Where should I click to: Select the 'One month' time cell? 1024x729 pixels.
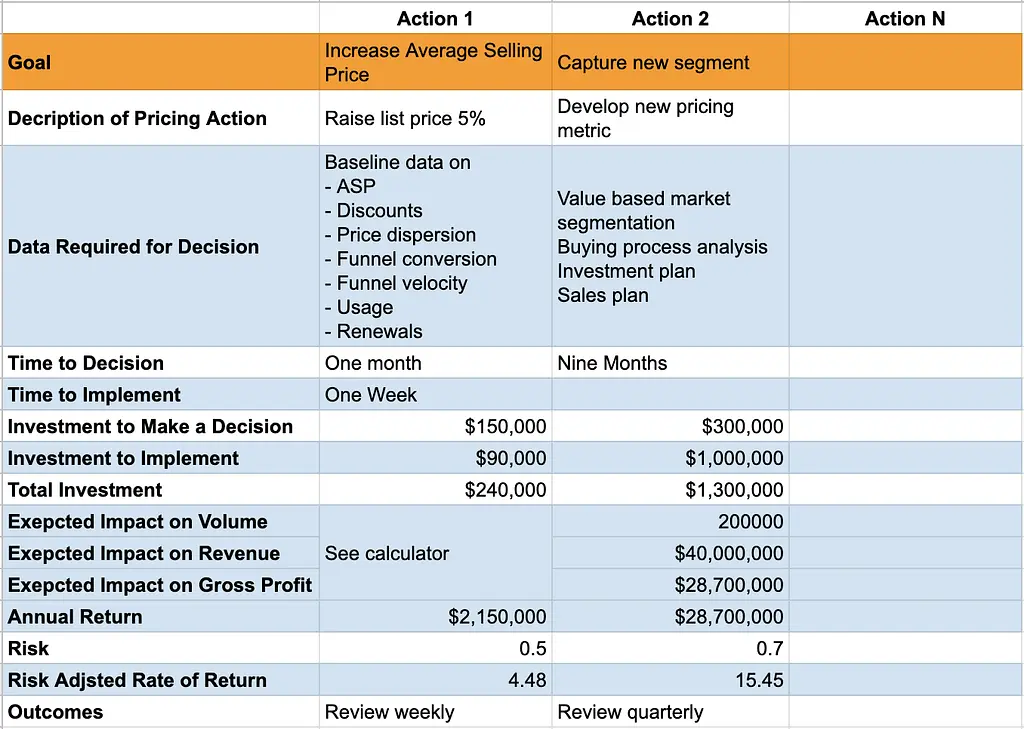(x=435, y=363)
